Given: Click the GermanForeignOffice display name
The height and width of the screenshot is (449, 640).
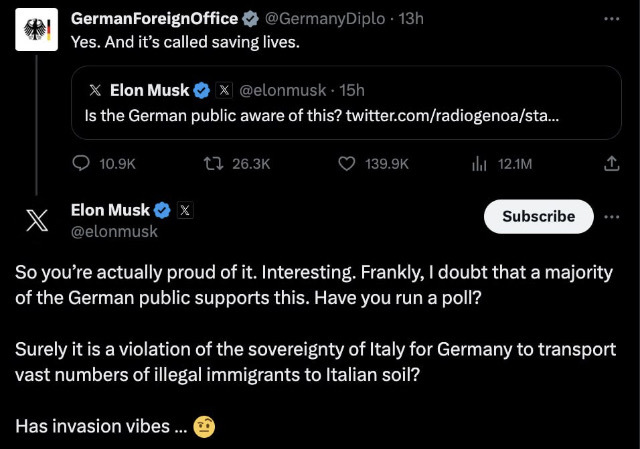Looking at the screenshot, I should click(154, 19).
